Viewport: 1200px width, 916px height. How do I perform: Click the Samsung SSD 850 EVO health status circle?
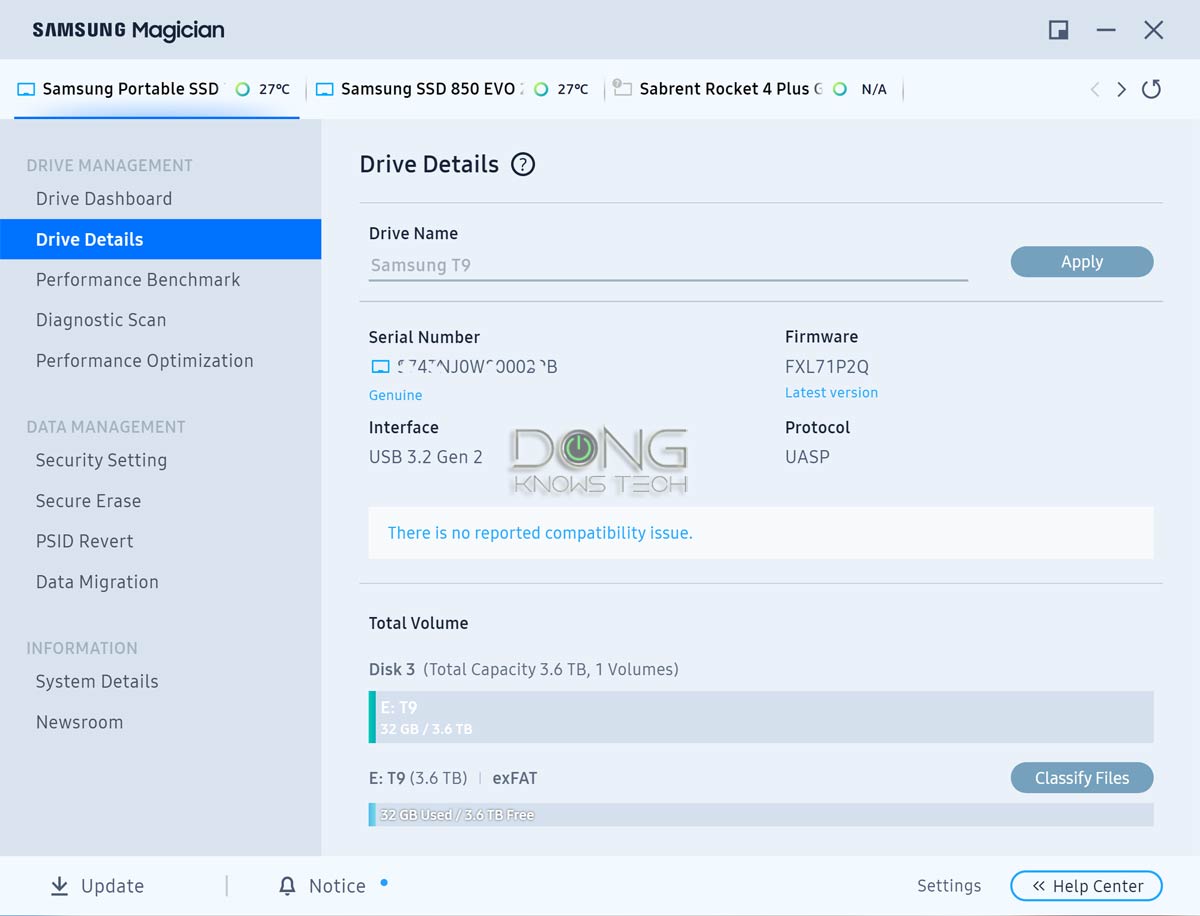541,89
